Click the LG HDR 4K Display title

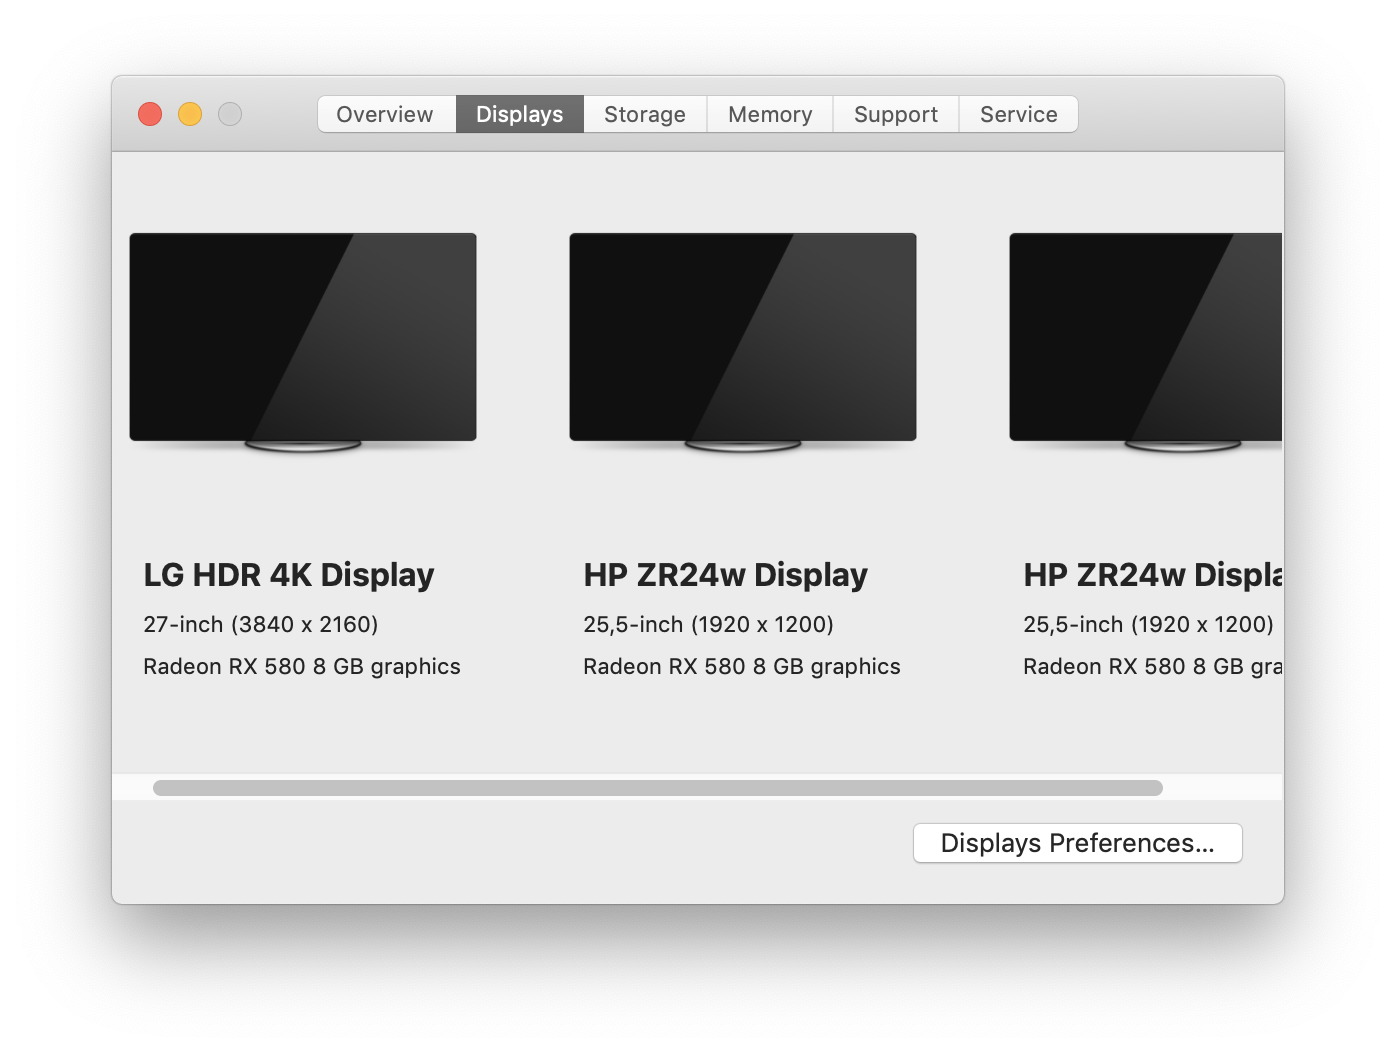289,575
